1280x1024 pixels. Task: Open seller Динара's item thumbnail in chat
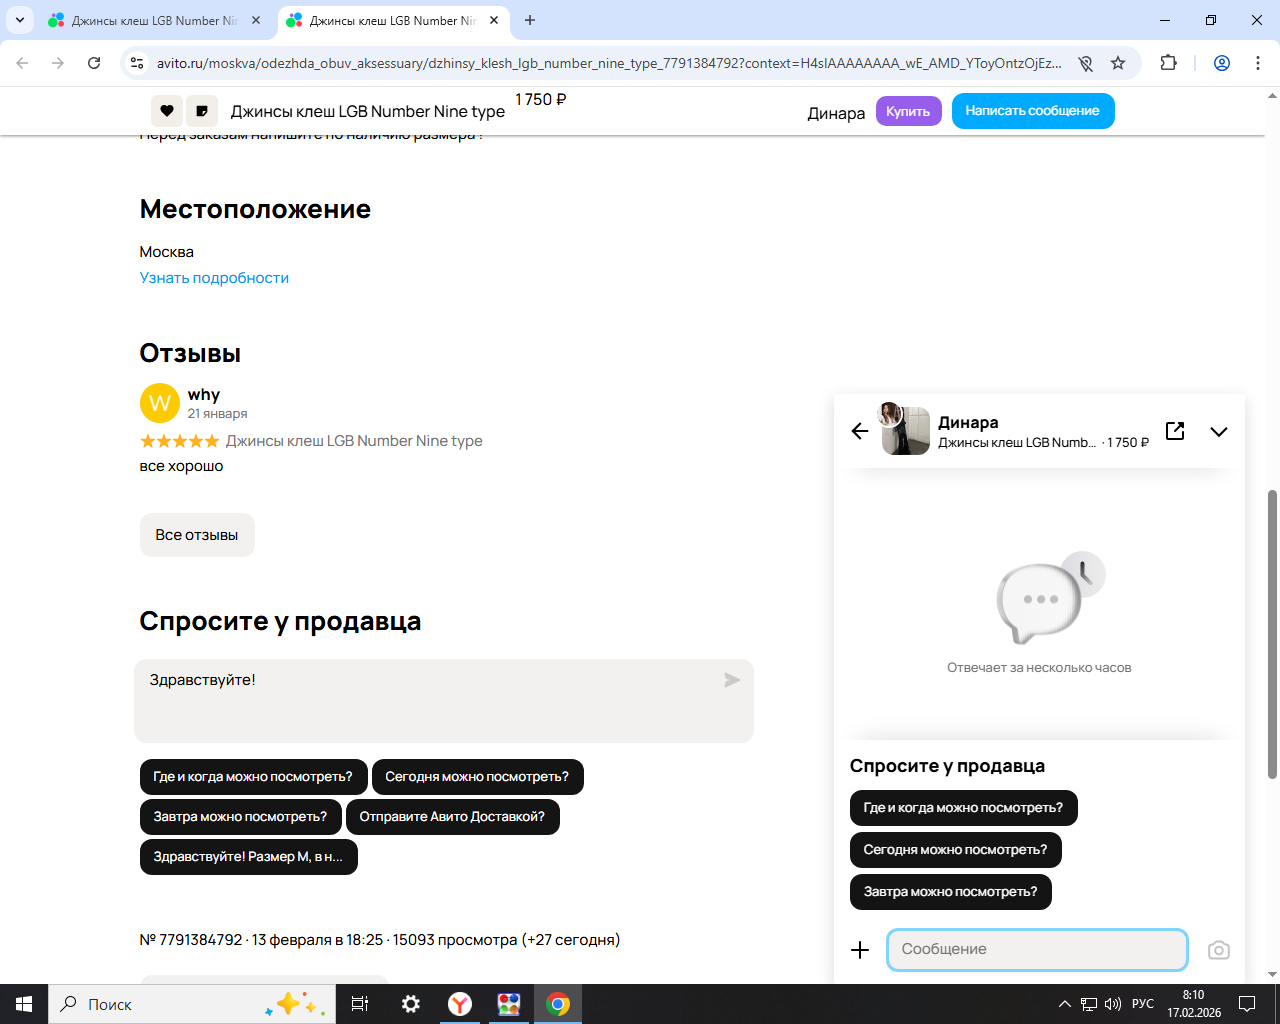click(x=905, y=430)
